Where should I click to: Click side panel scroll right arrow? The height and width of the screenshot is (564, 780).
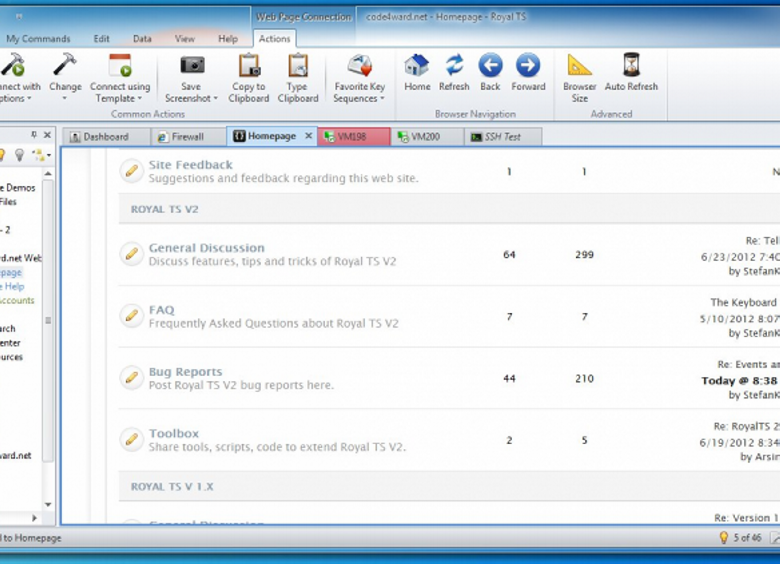(x=34, y=518)
